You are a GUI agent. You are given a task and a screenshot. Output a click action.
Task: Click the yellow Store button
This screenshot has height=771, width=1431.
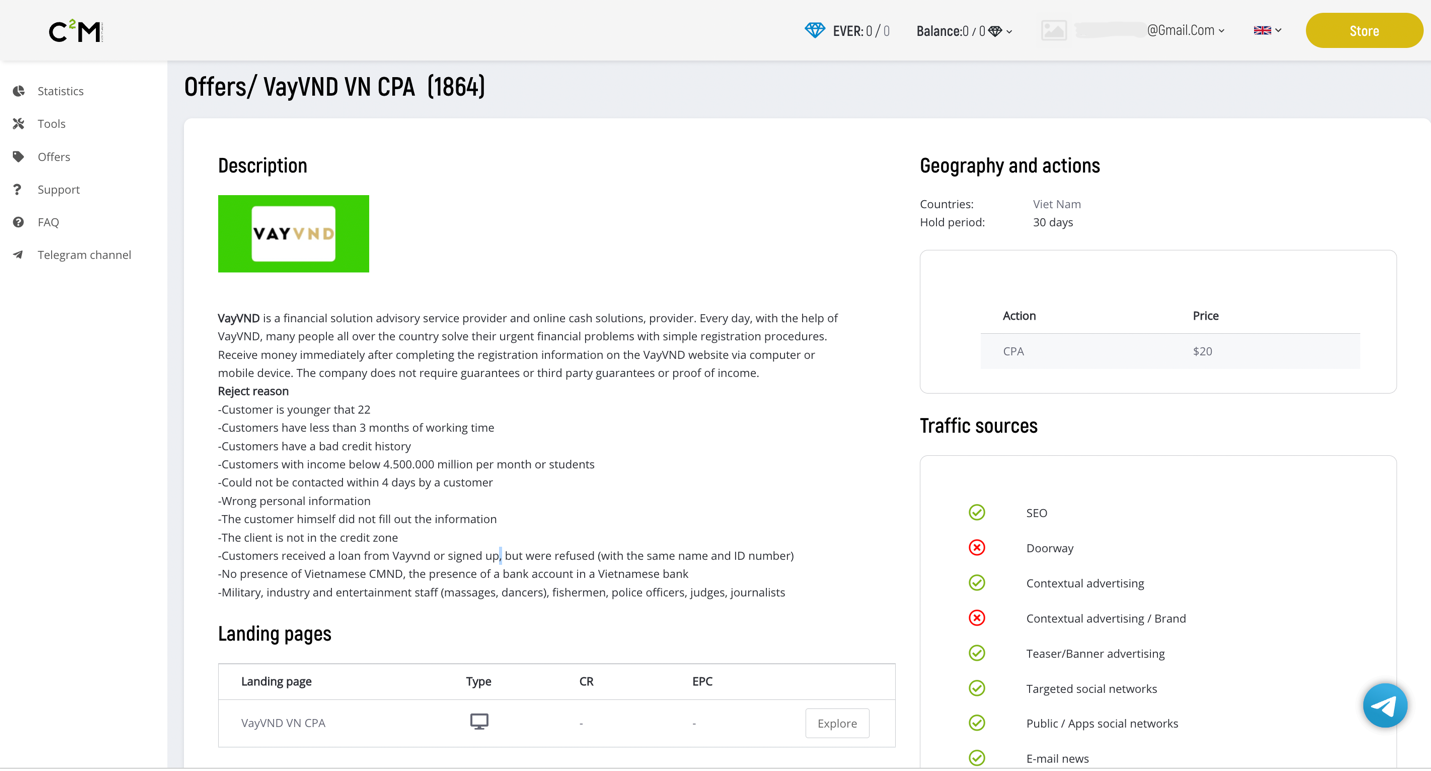1364,31
